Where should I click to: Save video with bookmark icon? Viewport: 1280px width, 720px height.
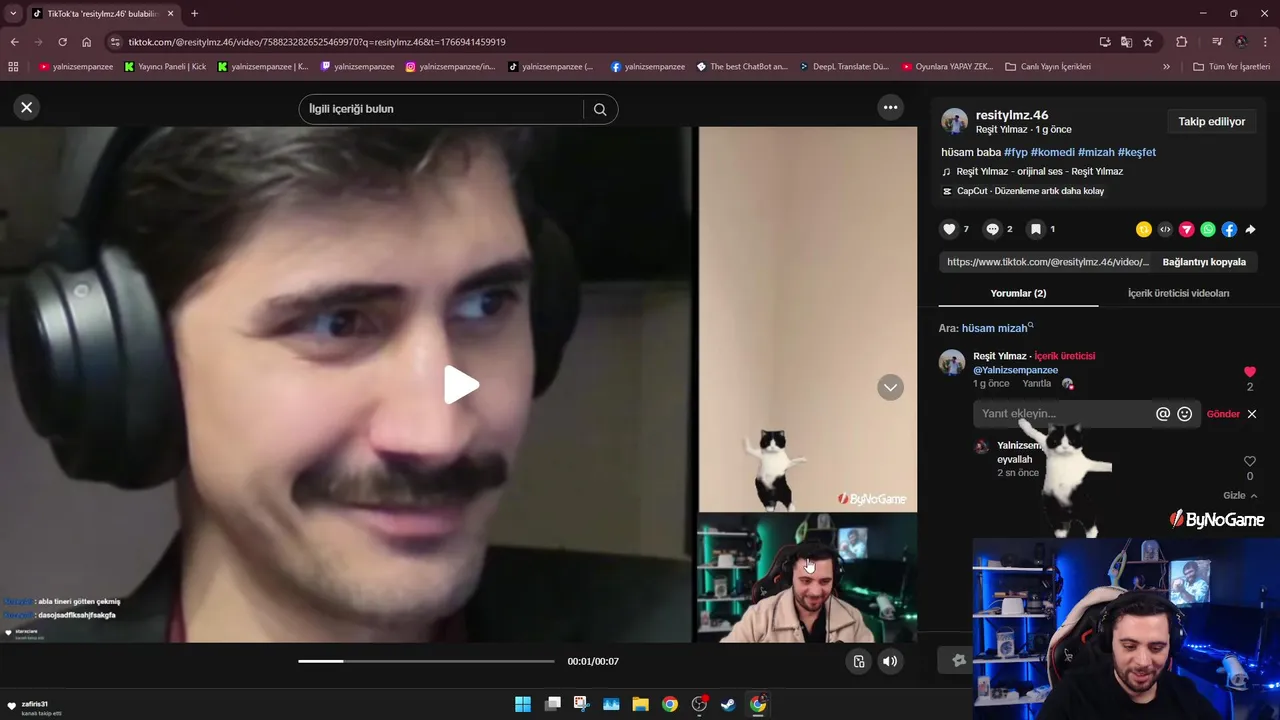coord(1036,229)
